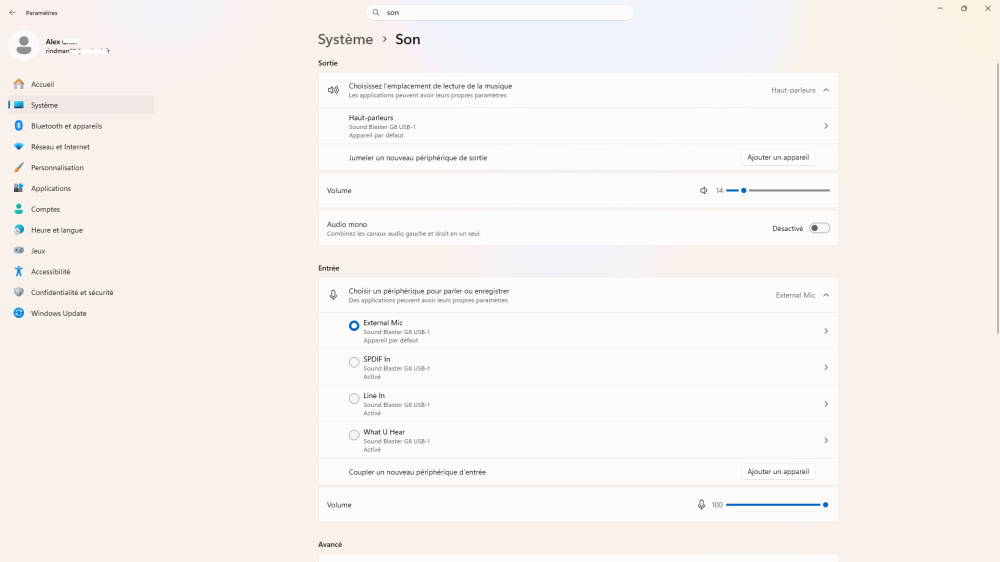Click the Jeux controller icon
Screen dimensions: 1000x562
[x=18, y=251]
